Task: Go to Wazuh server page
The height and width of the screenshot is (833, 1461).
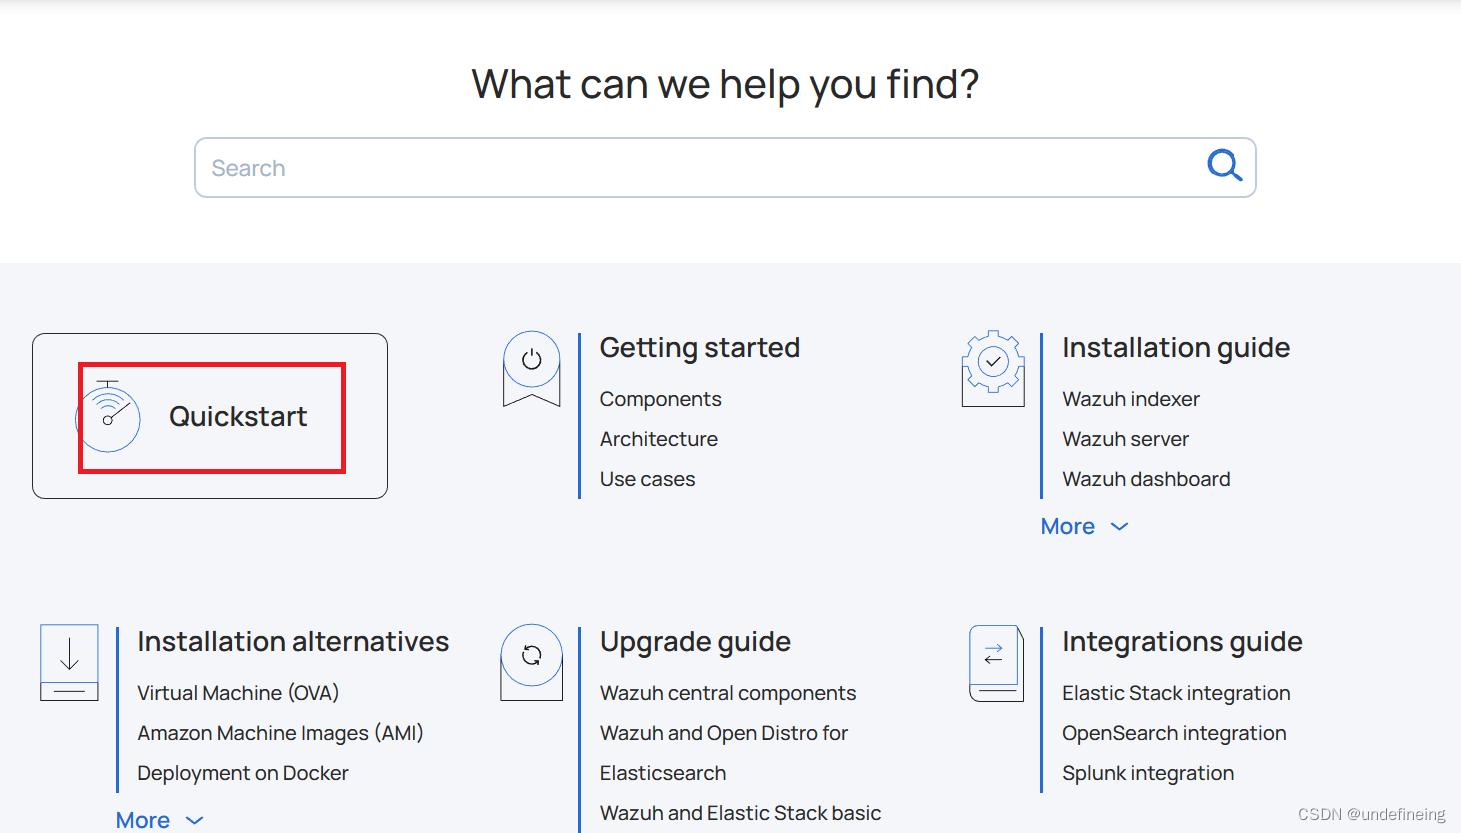Action: coord(1126,439)
